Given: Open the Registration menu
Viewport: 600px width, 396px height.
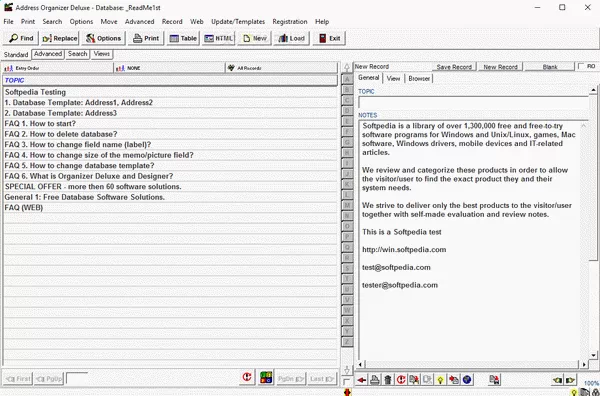Looking at the screenshot, I should pos(290,22).
